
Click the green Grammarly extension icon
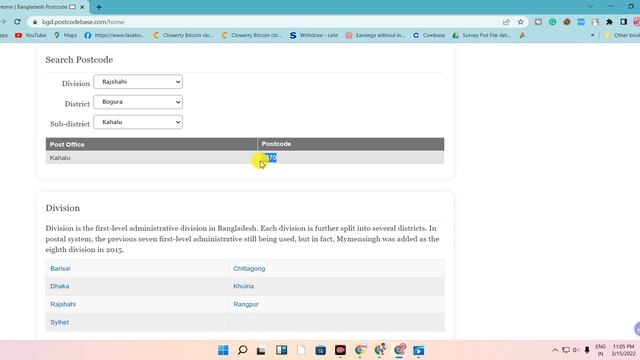[x=553, y=22]
